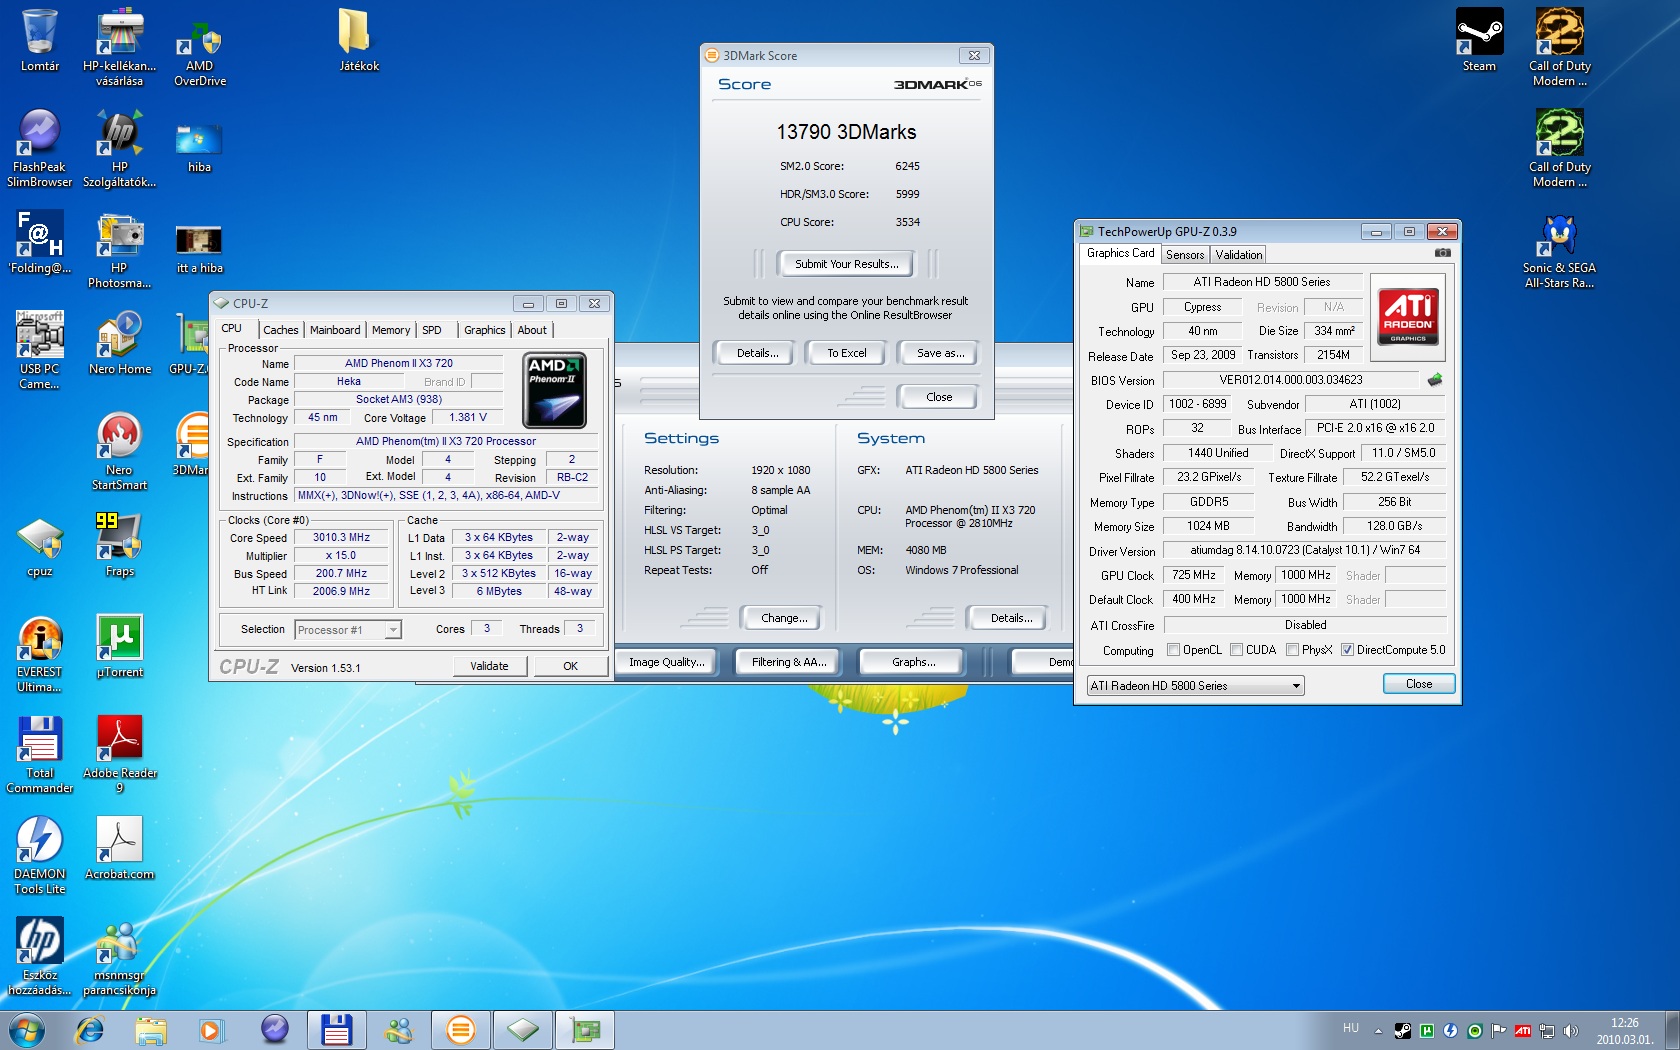Open EVEREST Ultimate shortcut
Screen dimensions: 1680x1050
click(x=40, y=653)
